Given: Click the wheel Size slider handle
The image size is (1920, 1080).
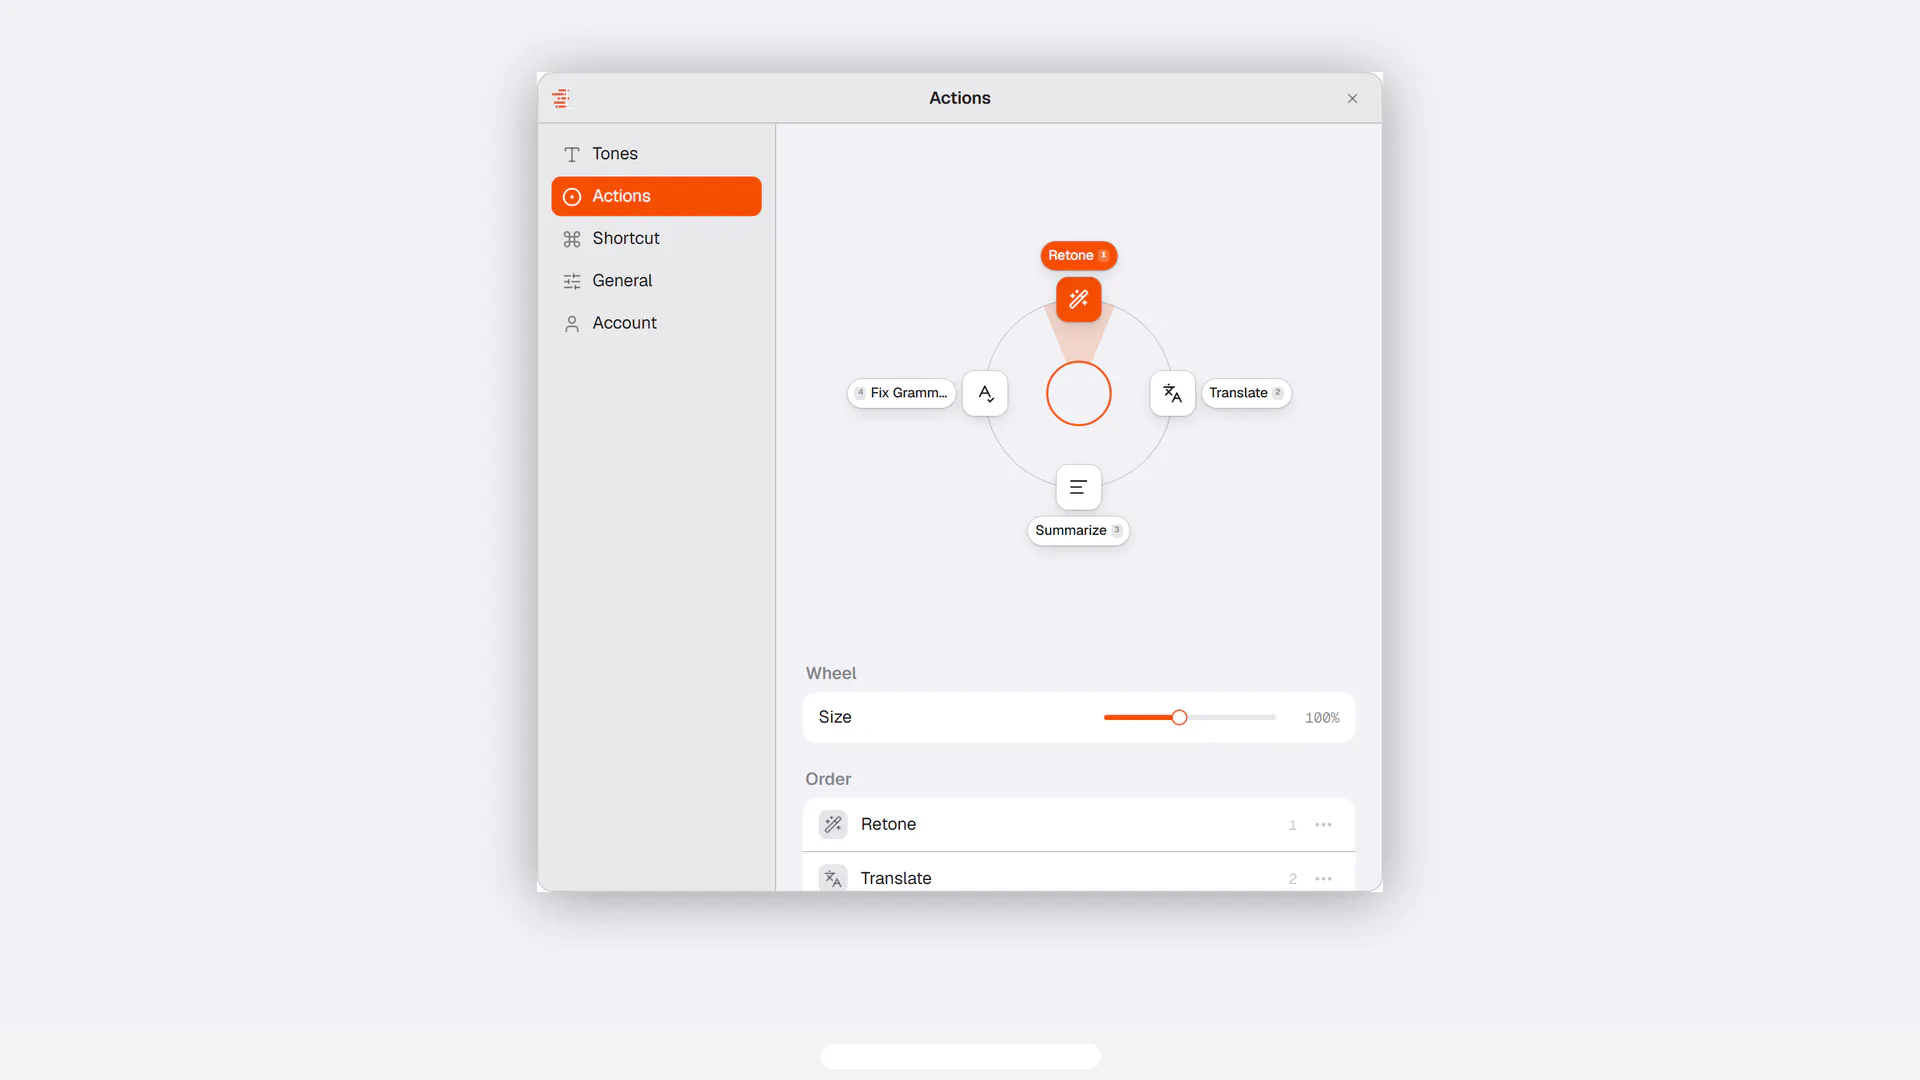Looking at the screenshot, I should pos(1179,717).
